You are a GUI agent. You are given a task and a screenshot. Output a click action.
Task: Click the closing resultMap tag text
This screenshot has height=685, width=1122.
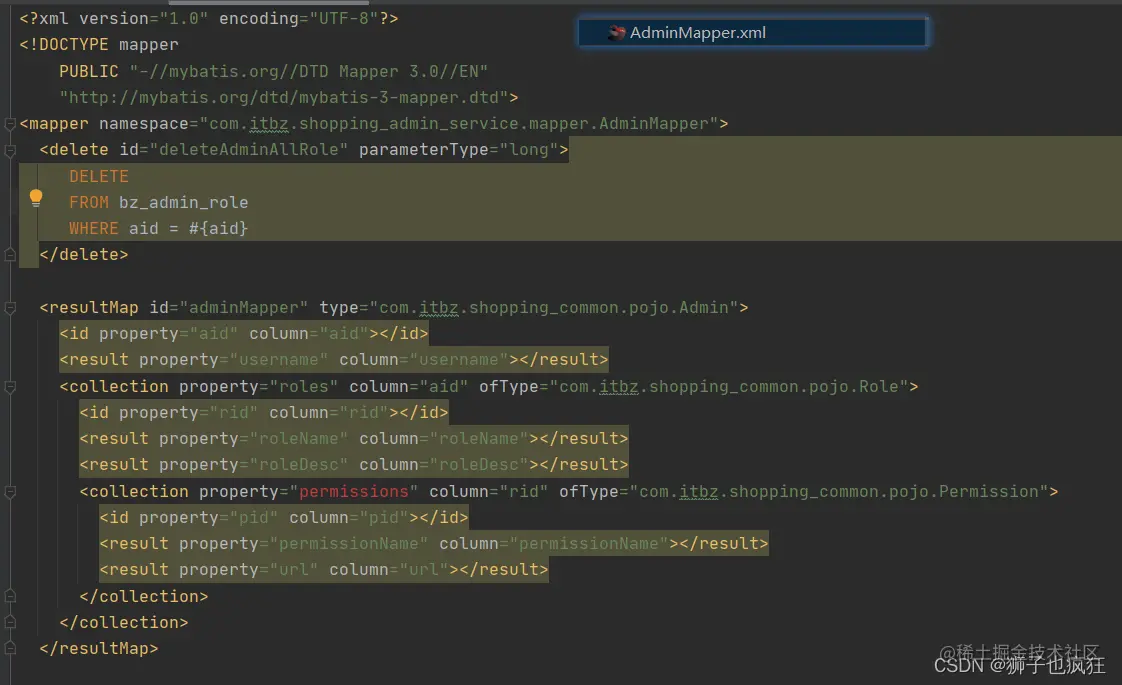pos(99,648)
